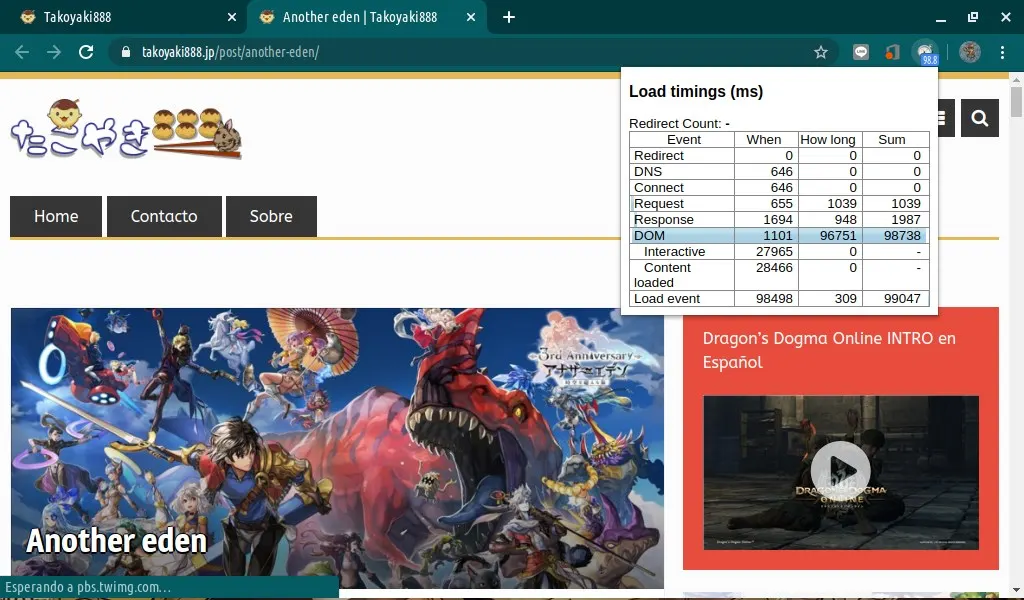Open the Sobre page

tap(271, 216)
